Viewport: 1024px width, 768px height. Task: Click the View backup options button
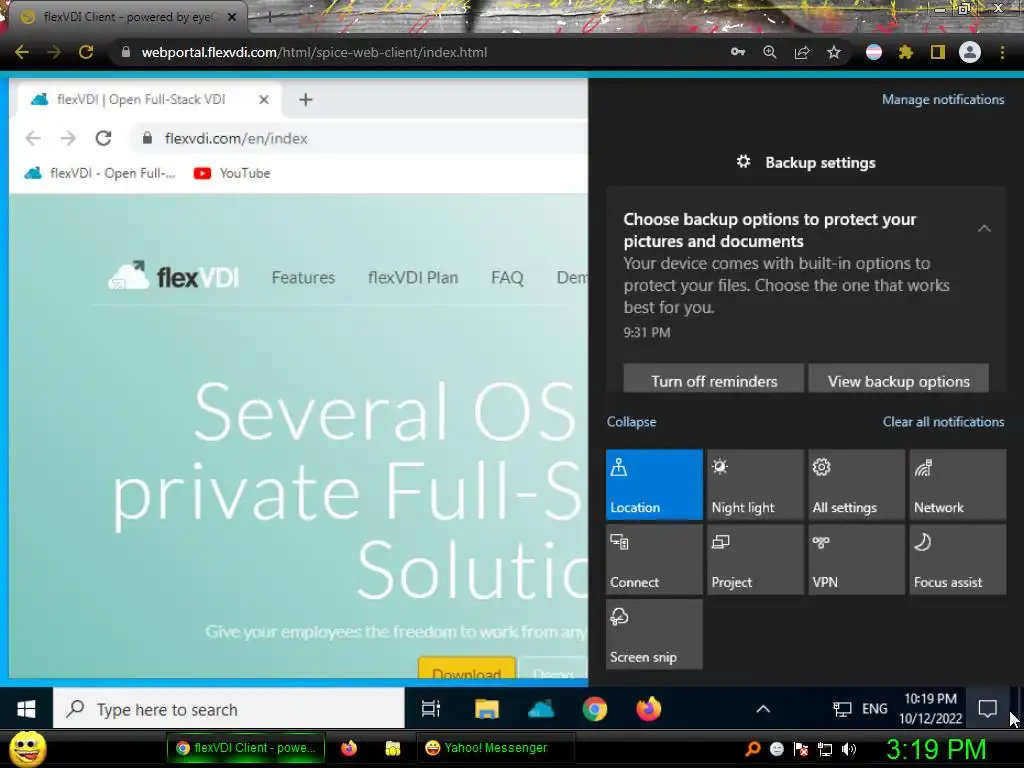click(899, 379)
